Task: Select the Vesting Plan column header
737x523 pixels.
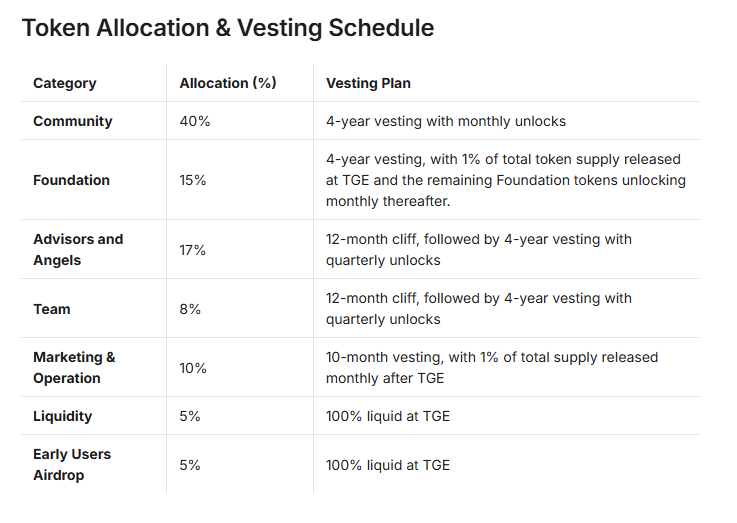Action: click(368, 83)
